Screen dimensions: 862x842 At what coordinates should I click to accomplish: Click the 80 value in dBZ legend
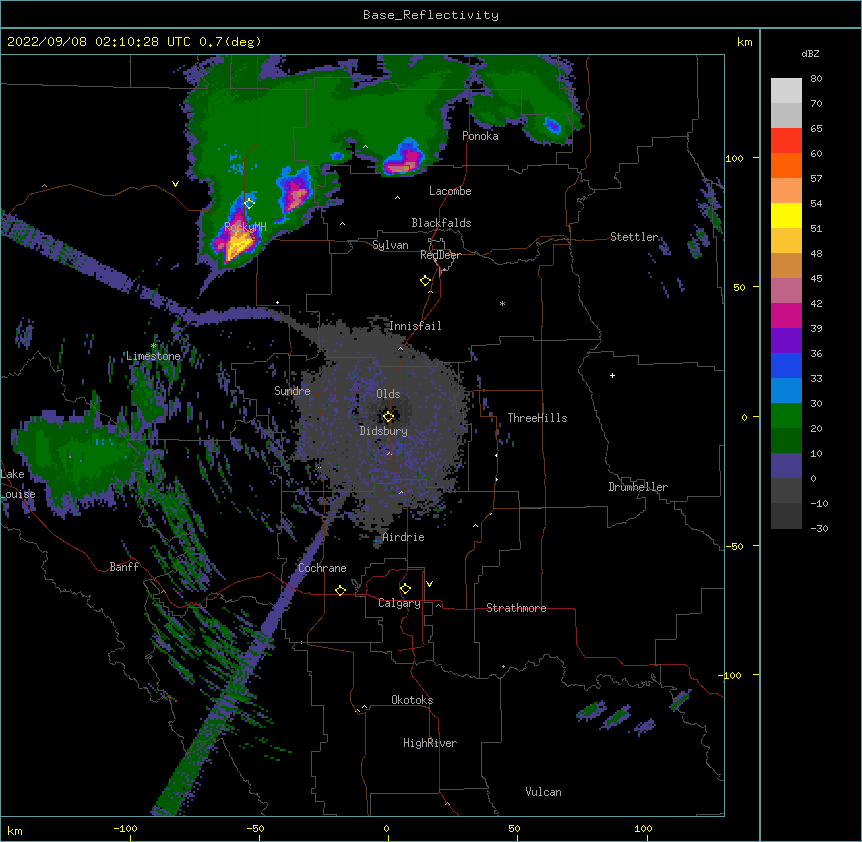(x=816, y=79)
